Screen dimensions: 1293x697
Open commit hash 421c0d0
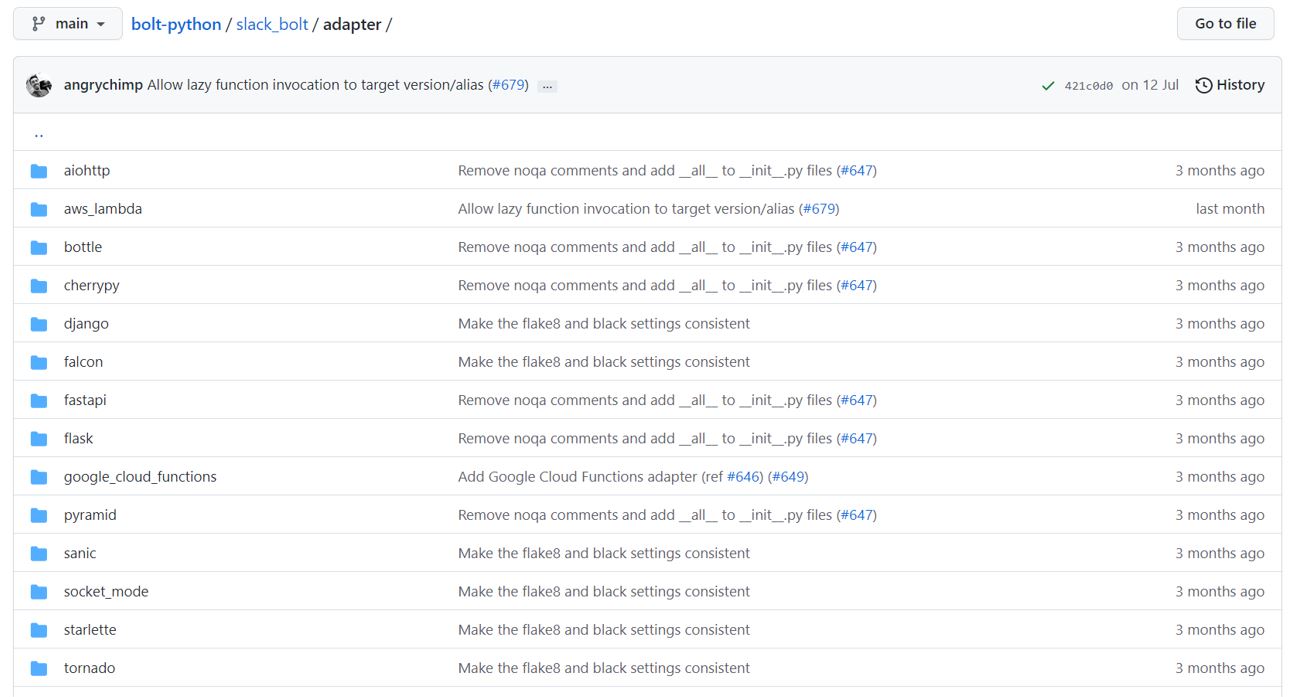[x=1088, y=86]
